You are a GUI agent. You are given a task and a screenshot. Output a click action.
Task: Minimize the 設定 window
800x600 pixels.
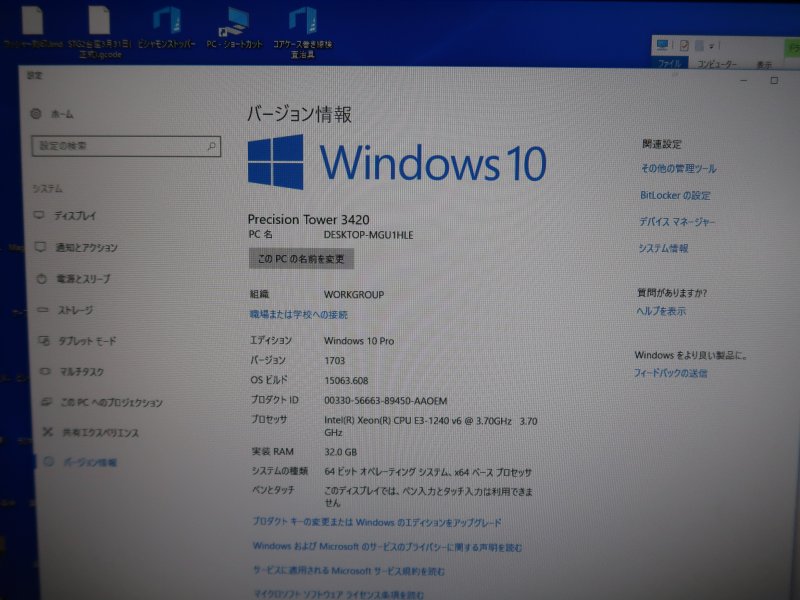pyautogui.click(x=744, y=81)
